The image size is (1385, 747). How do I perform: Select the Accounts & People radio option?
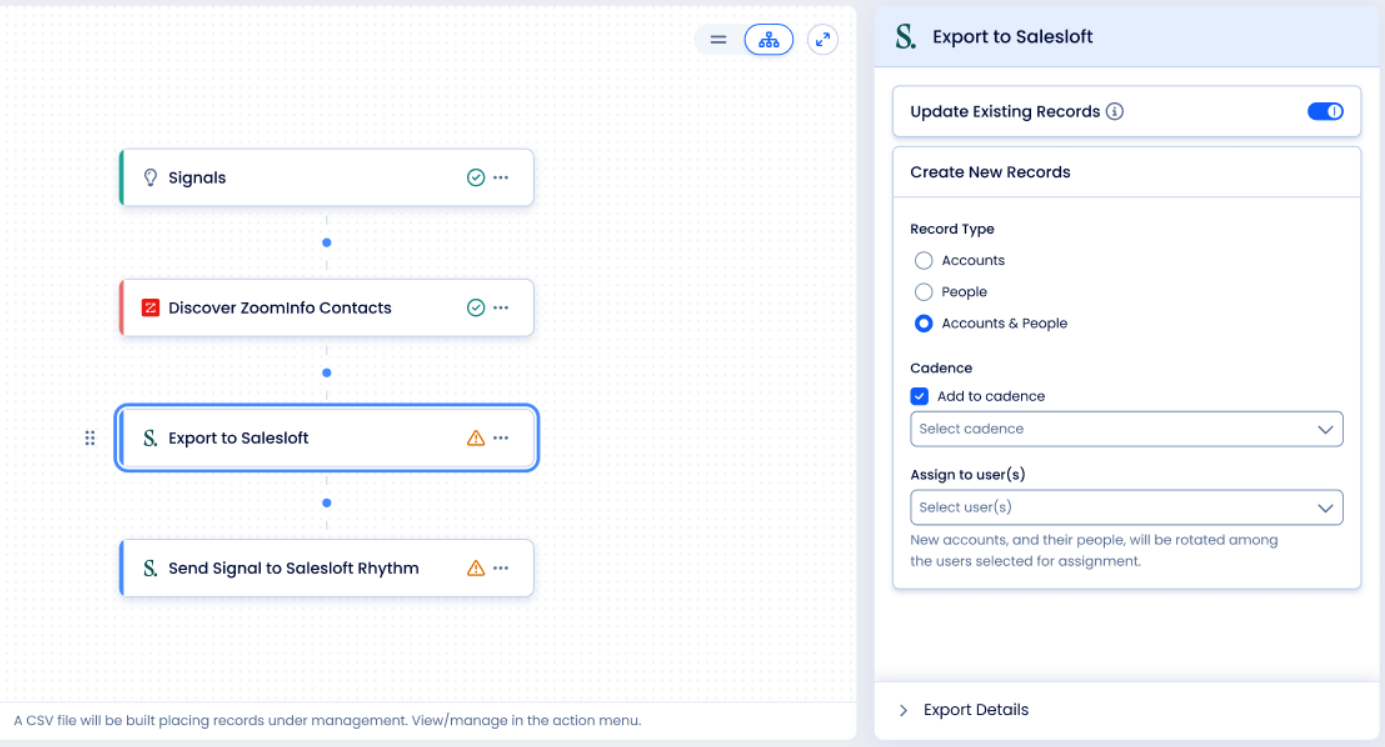(x=924, y=323)
